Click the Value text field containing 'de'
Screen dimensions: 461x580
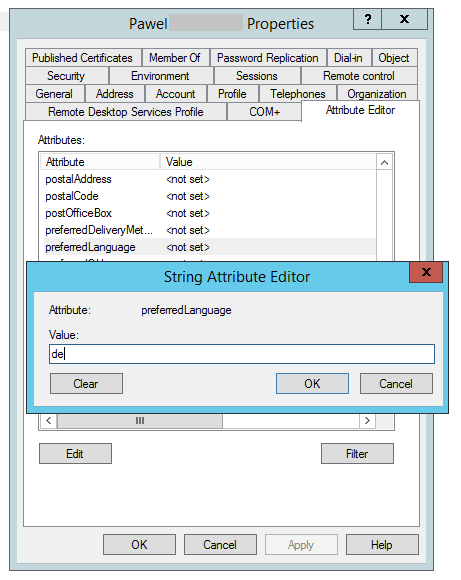click(x=242, y=354)
